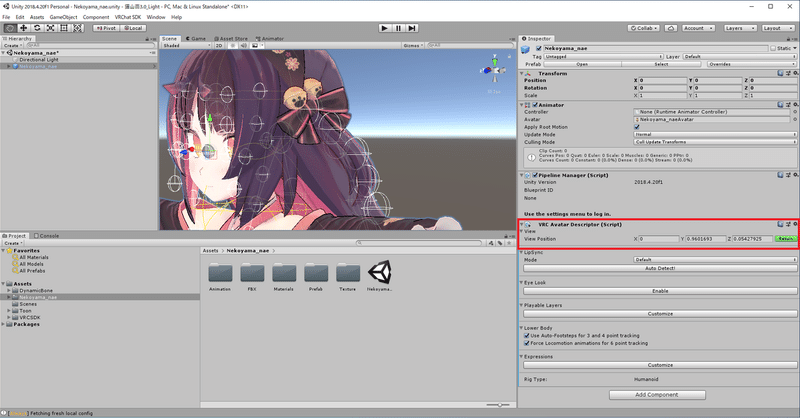Toggle Auto-Footsteps for 3 and 4 point tracking
Viewport: 800px width, 418px height.
[527, 335]
